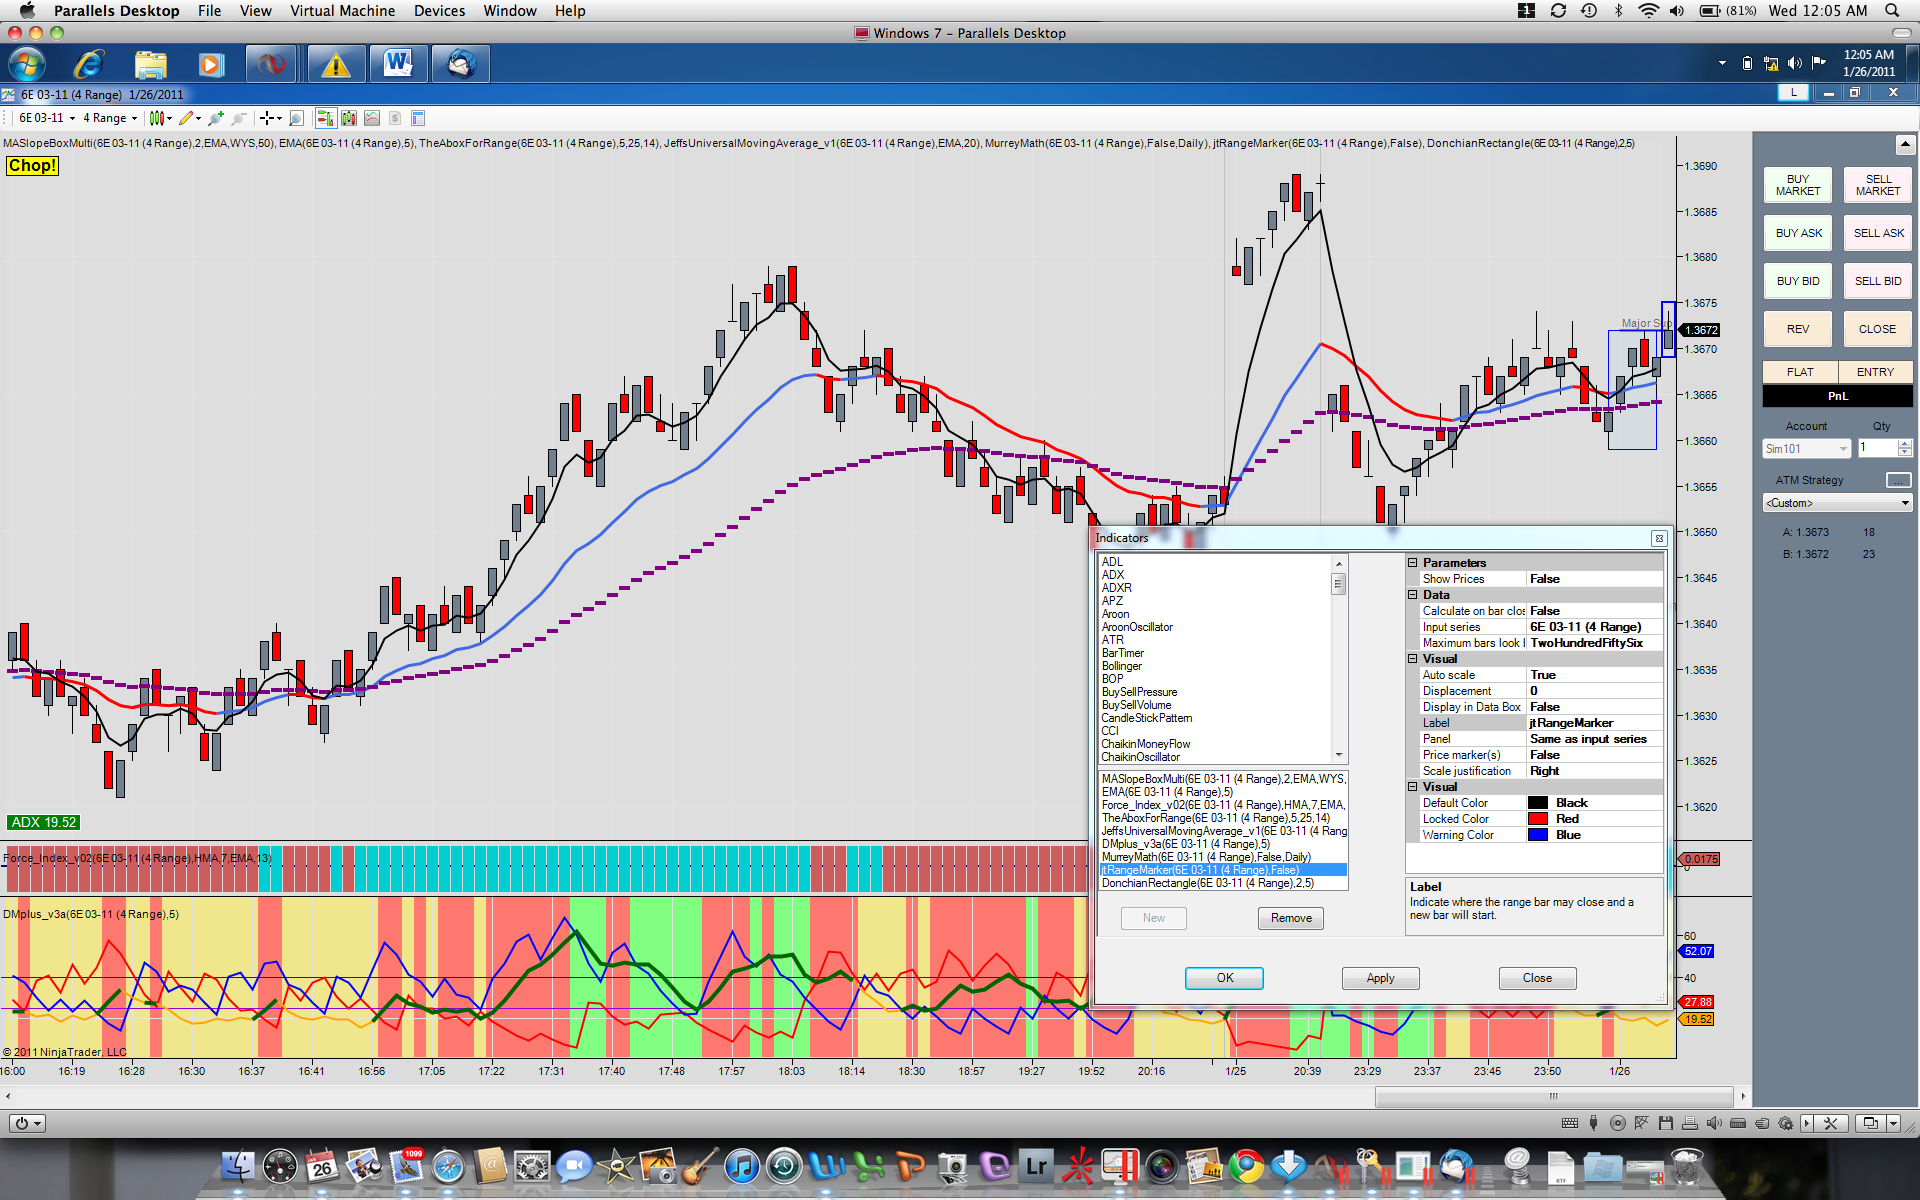This screenshot has width=1920, height=1200.
Task: Open the Devices menu
Action: [439, 11]
